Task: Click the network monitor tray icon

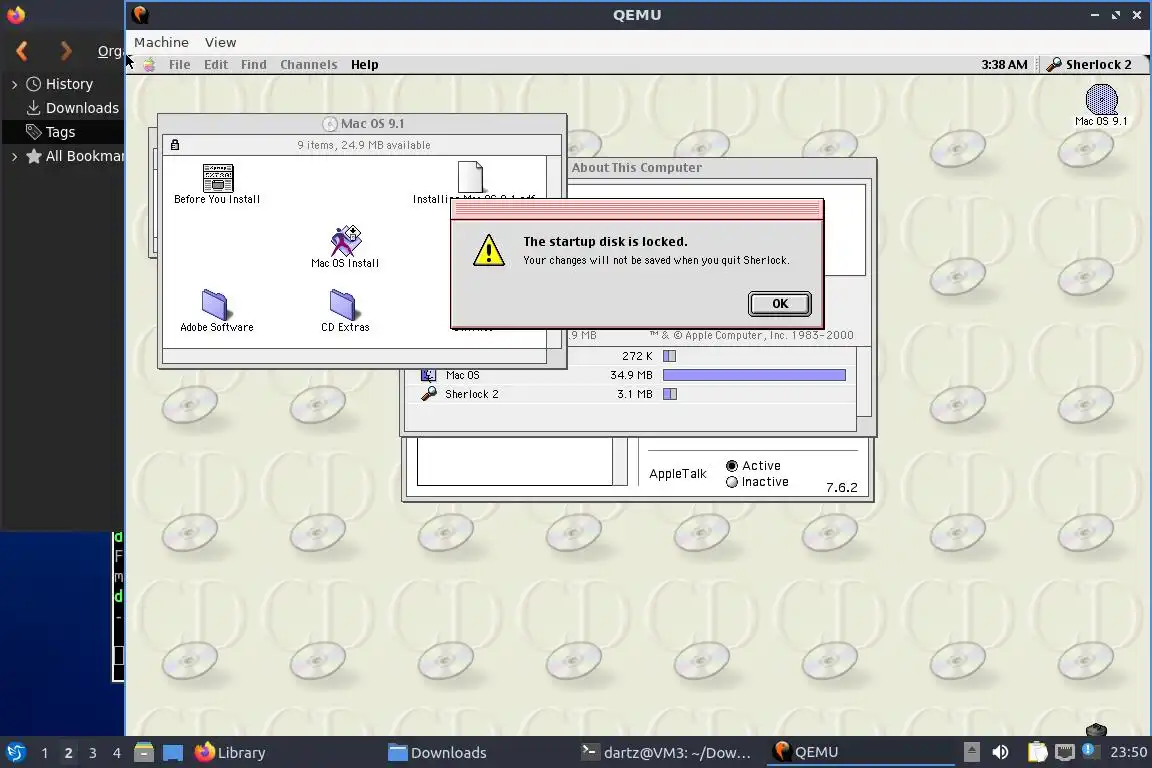Action: pos(1065,753)
